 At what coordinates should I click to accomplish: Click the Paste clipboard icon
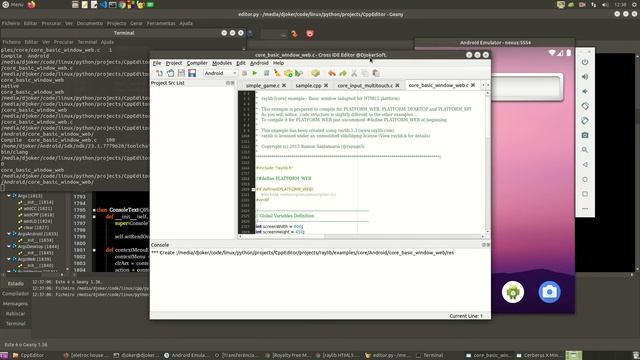coord(376,73)
